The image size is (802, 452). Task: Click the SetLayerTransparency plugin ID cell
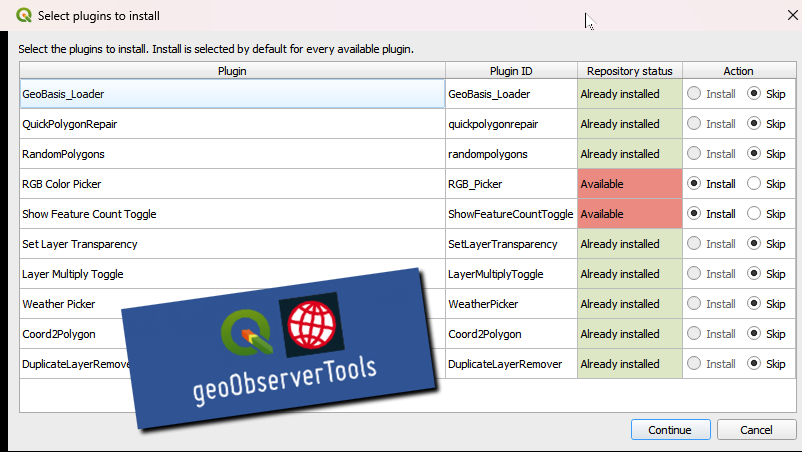[x=511, y=243]
